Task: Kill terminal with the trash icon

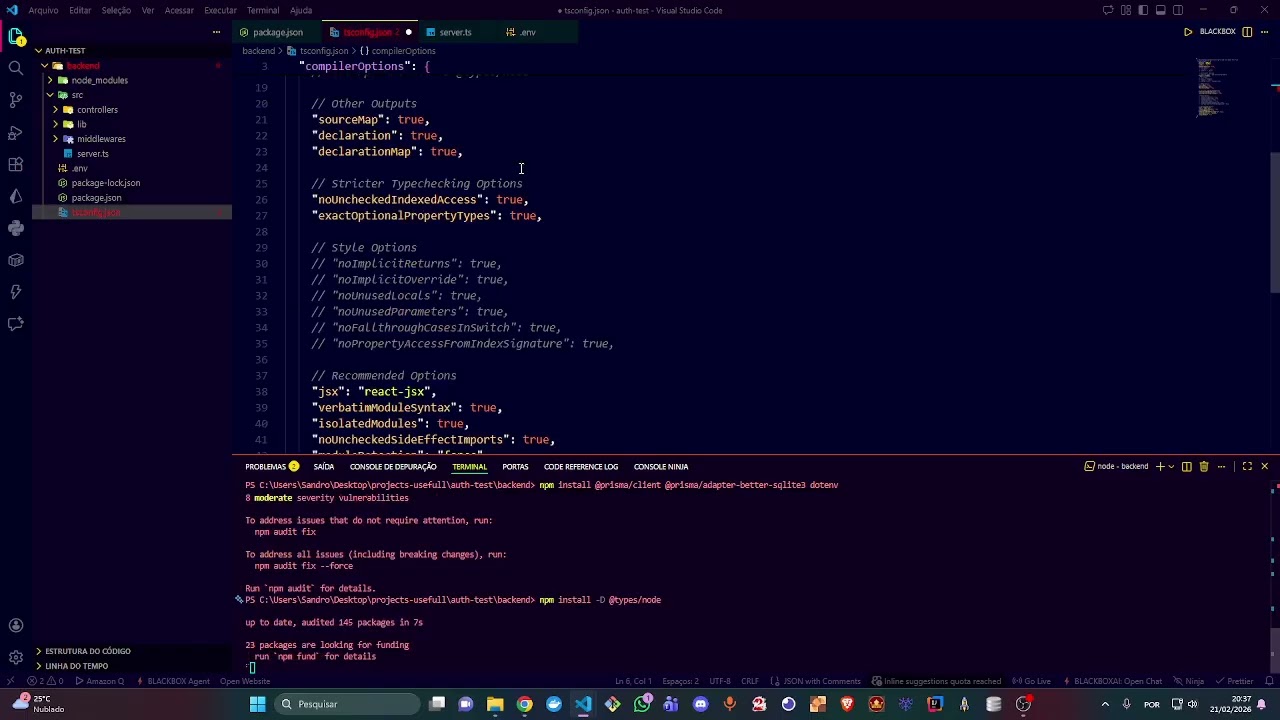Action: coord(1204,466)
